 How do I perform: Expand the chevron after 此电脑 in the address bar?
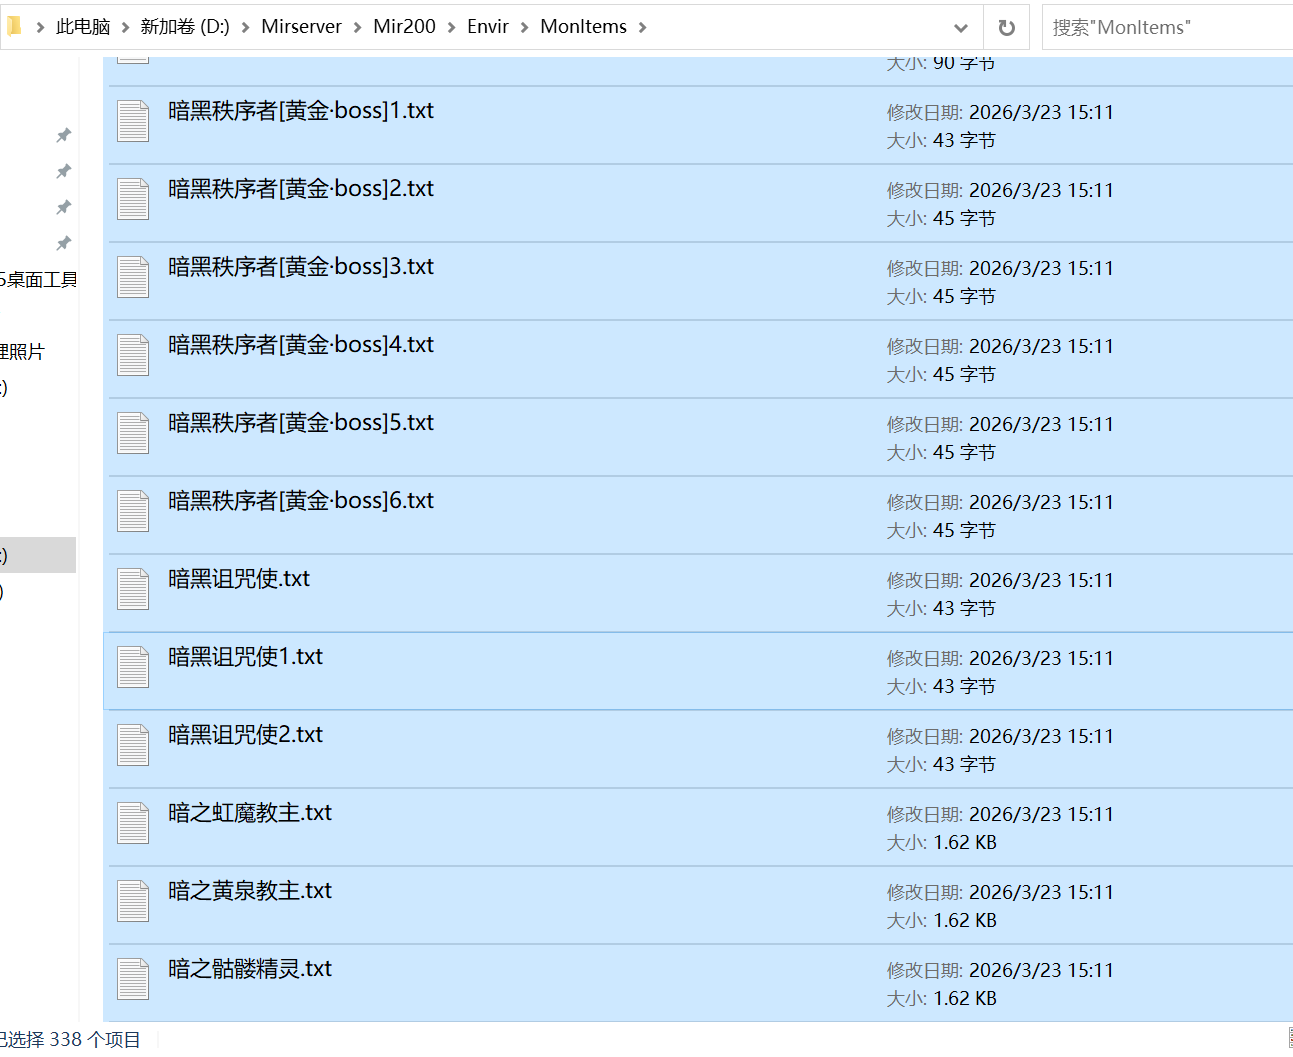tap(126, 28)
